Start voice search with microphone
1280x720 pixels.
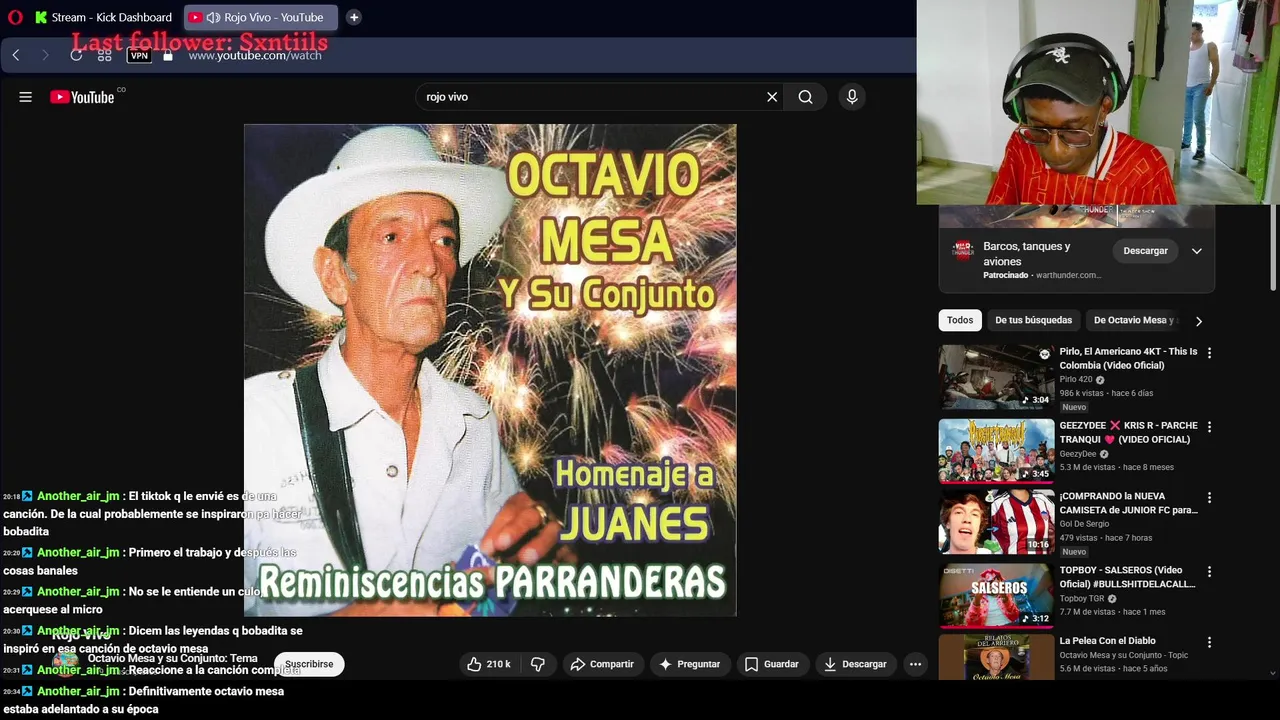pos(852,97)
